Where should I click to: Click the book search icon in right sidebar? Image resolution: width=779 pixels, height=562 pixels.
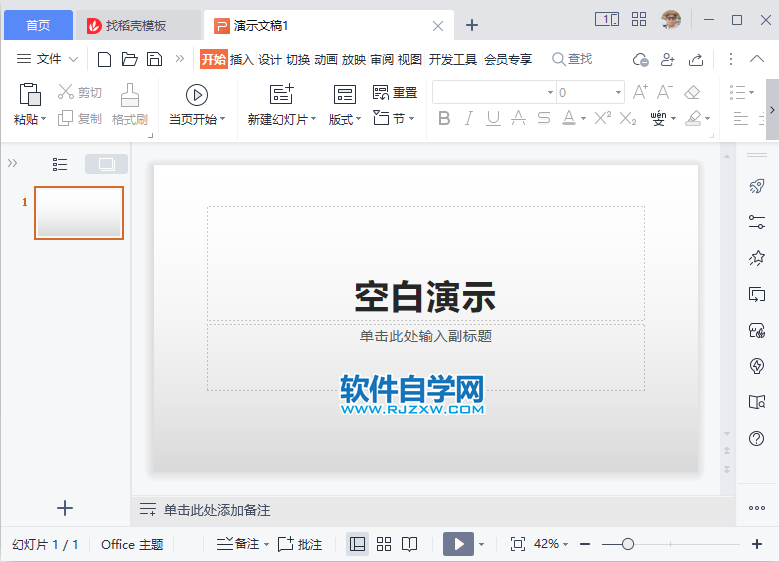pos(757,401)
